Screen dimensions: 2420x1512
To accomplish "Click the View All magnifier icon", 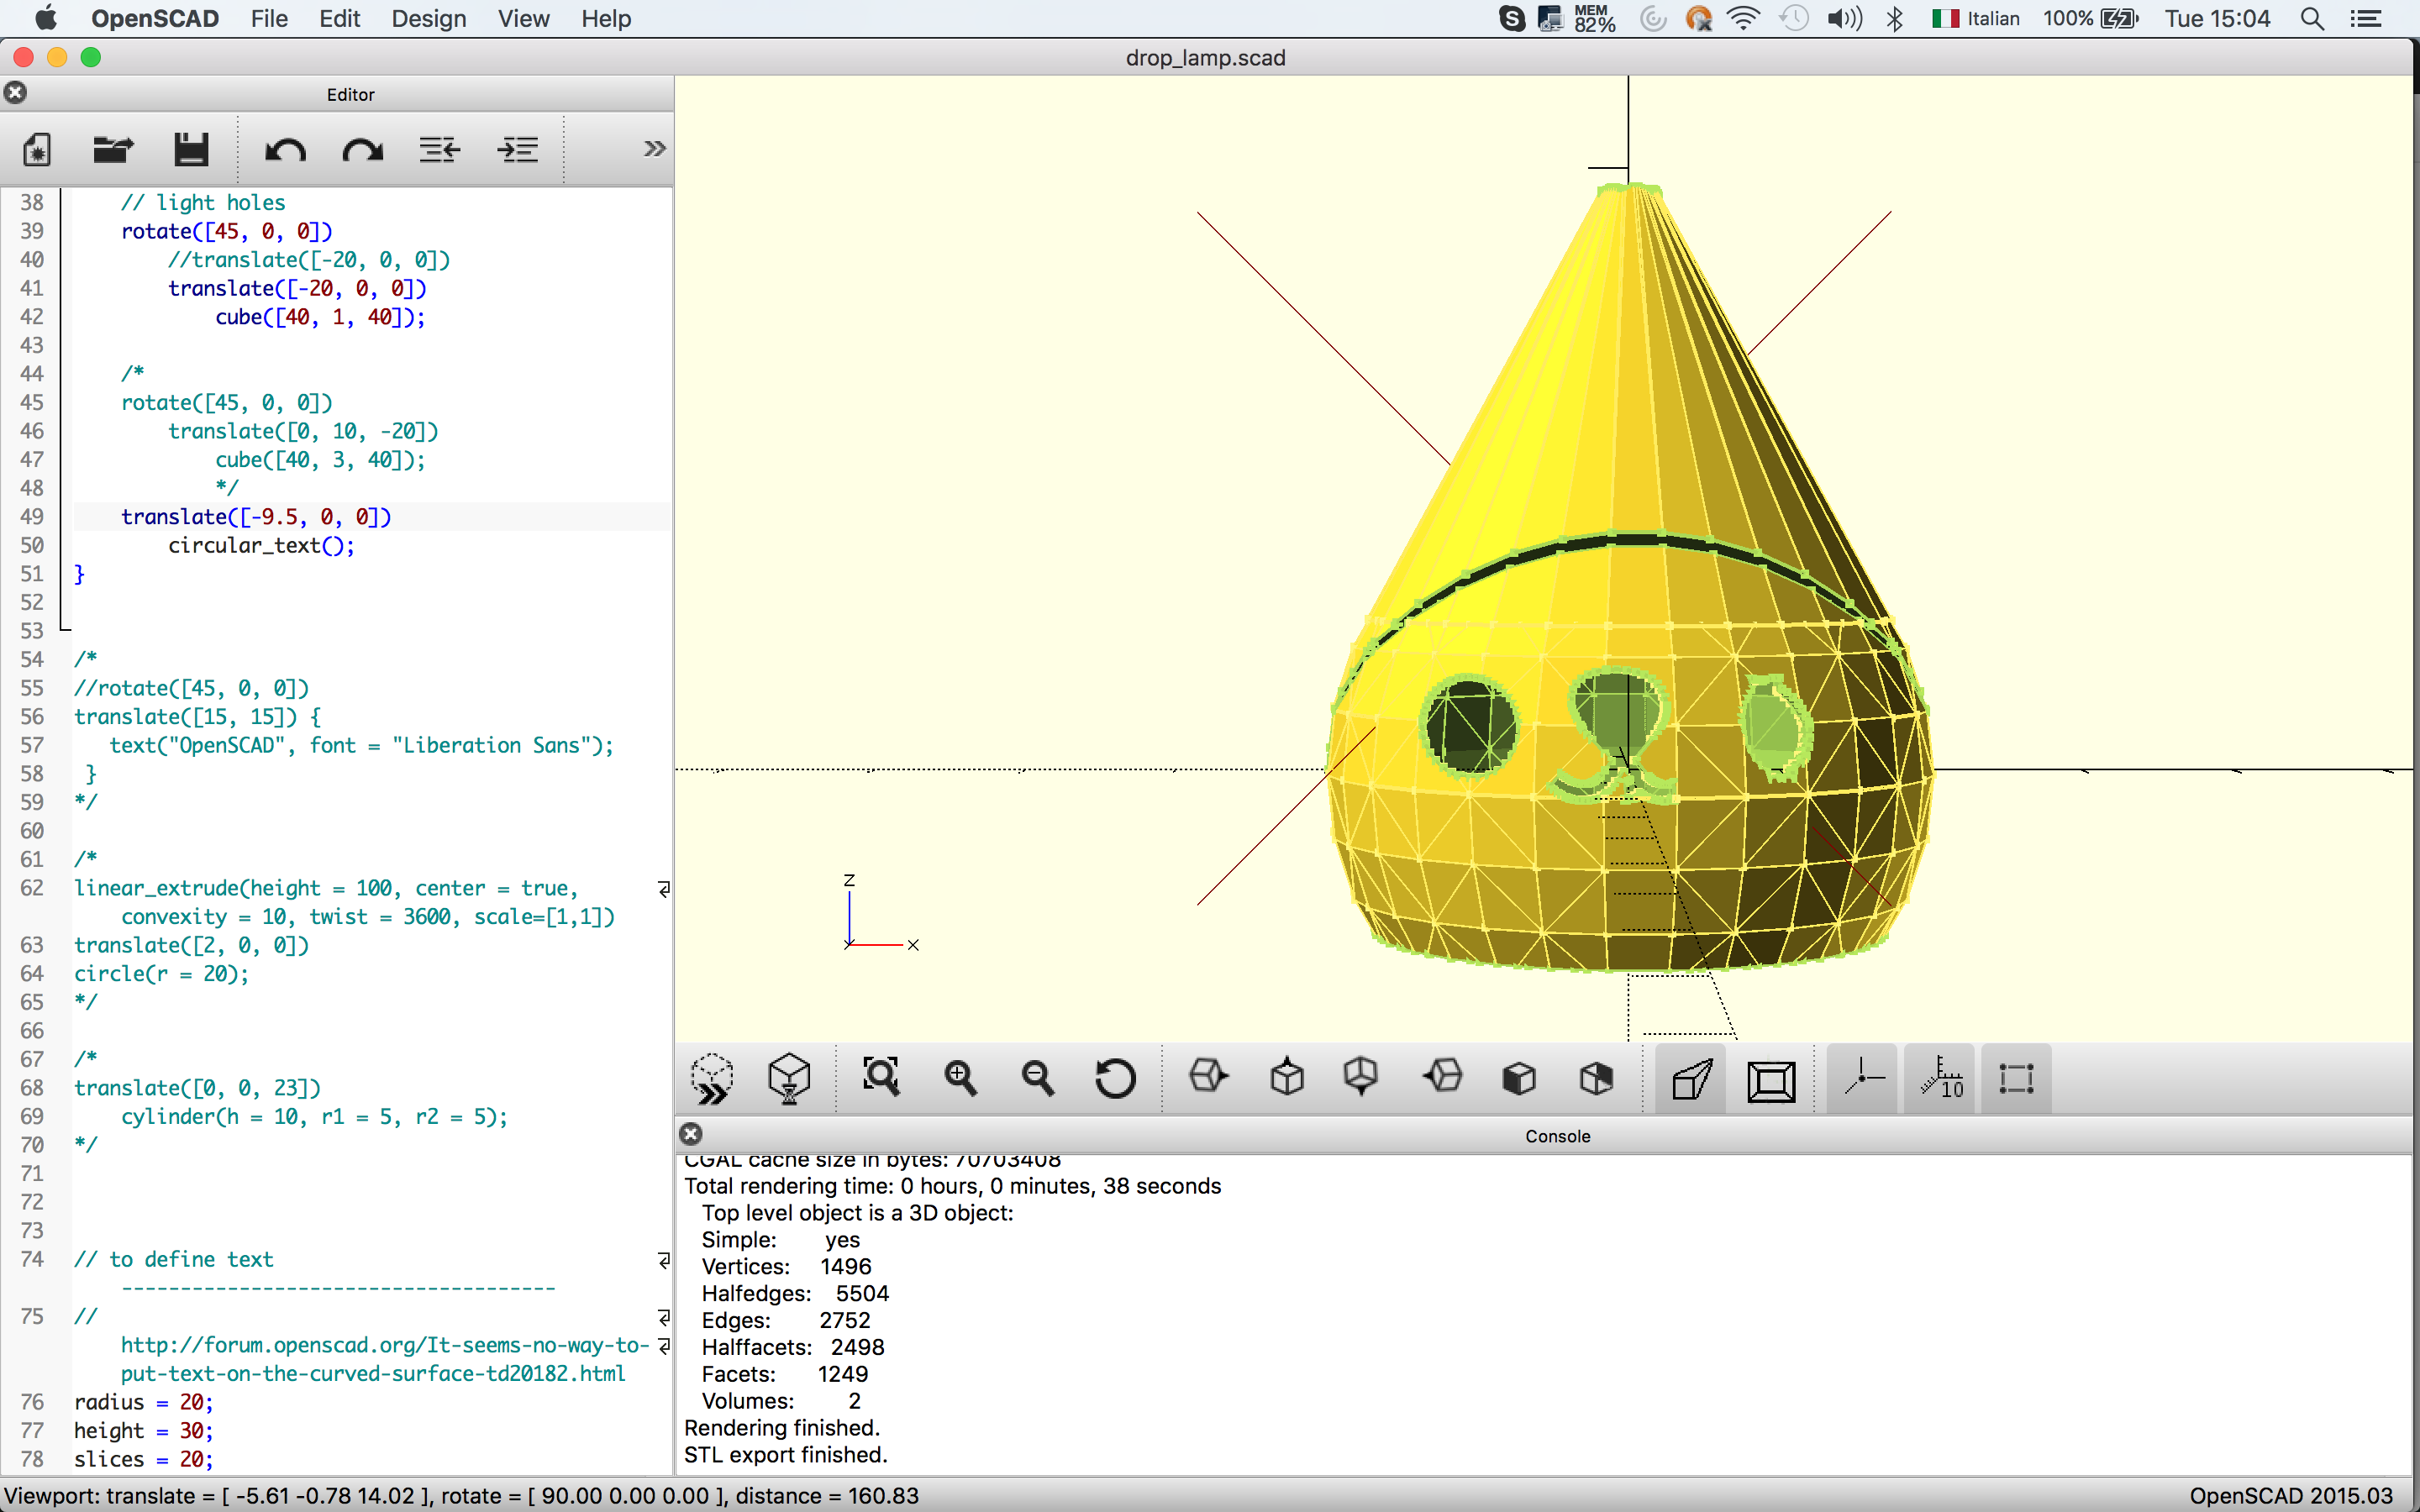I will tap(881, 1078).
